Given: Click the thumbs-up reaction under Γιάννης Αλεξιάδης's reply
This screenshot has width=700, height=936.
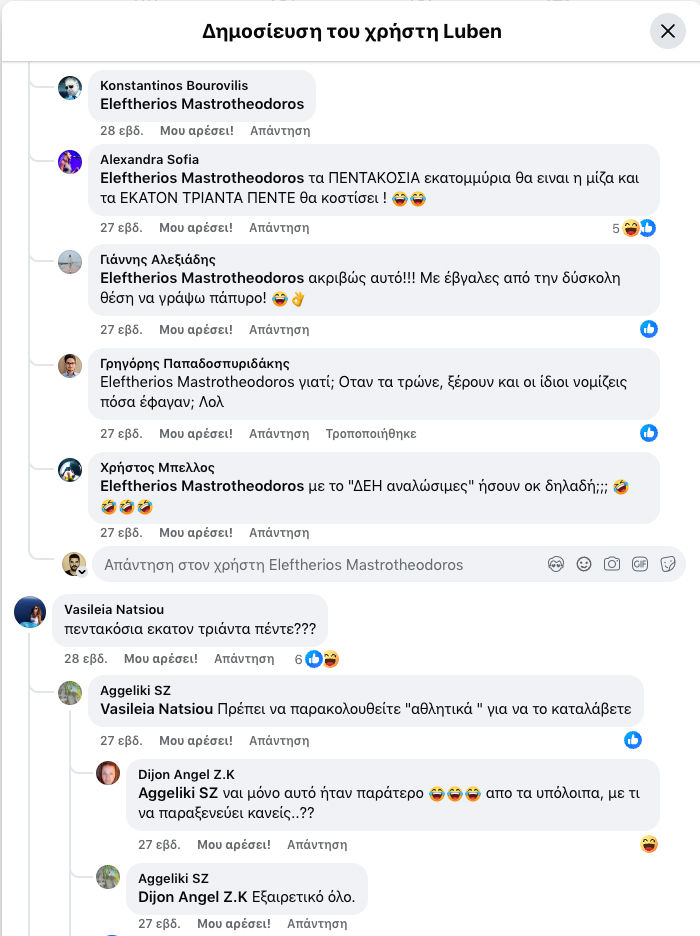Looking at the screenshot, I should pyautogui.click(x=649, y=328).
